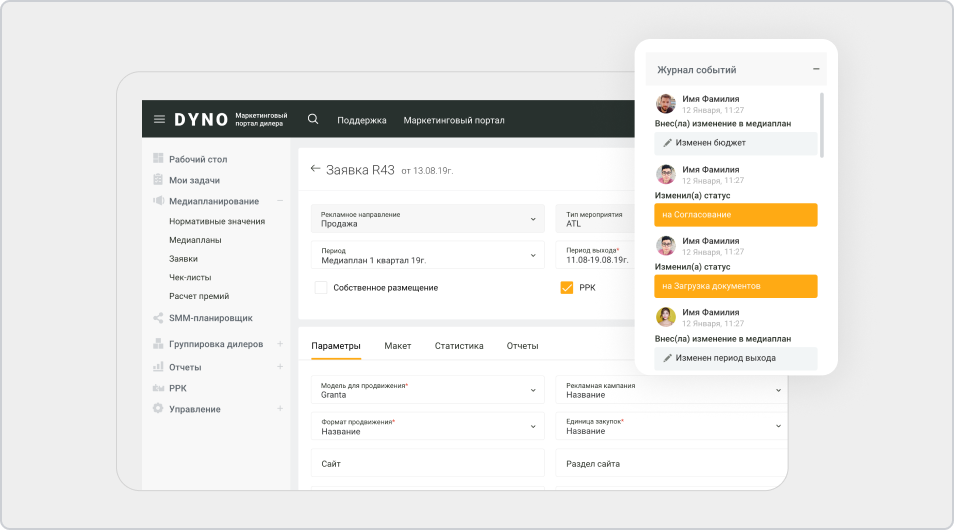The image size is (954, 530).
Task: Click the Мои задачи clipboard icon
Action: 158,180
